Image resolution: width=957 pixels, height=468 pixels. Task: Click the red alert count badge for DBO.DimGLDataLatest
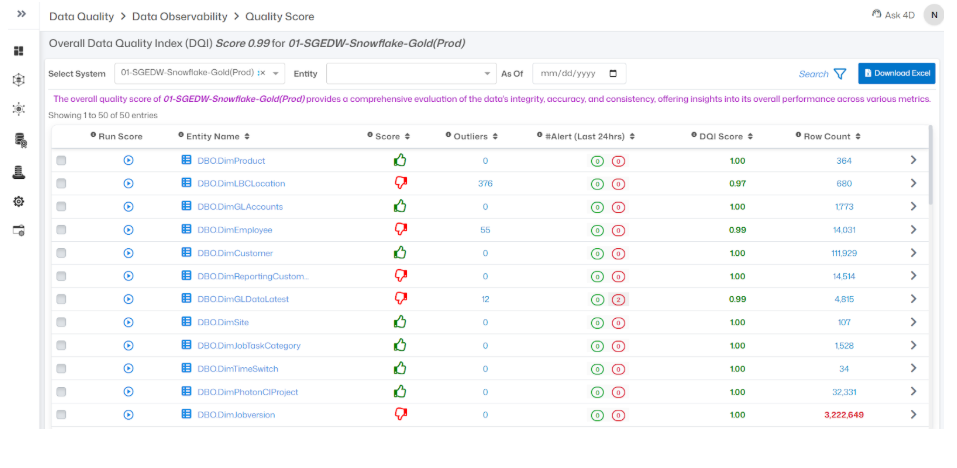pyautogui.click(x=618, y=299)
